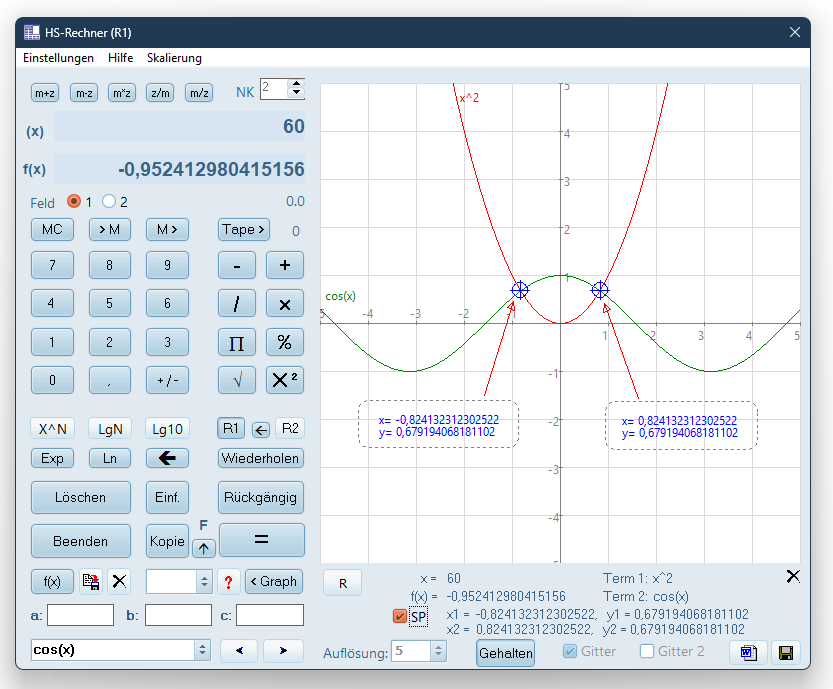Select Feld radio option 2
833x689 pixels.
109,201
